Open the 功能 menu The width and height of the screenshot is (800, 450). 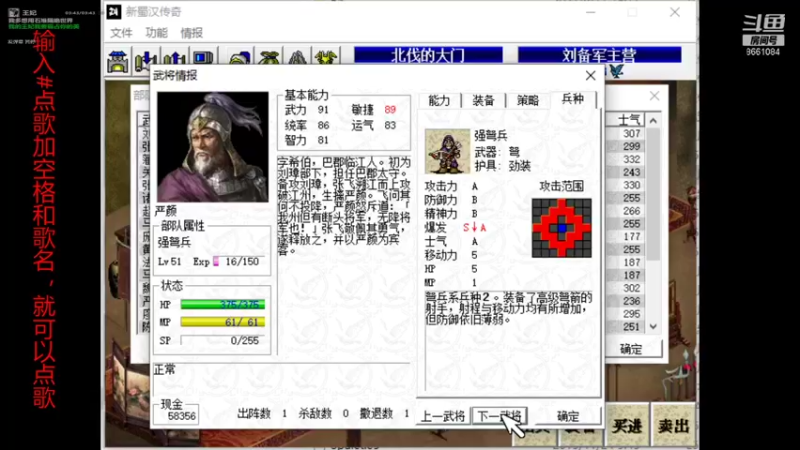[157, 33]
